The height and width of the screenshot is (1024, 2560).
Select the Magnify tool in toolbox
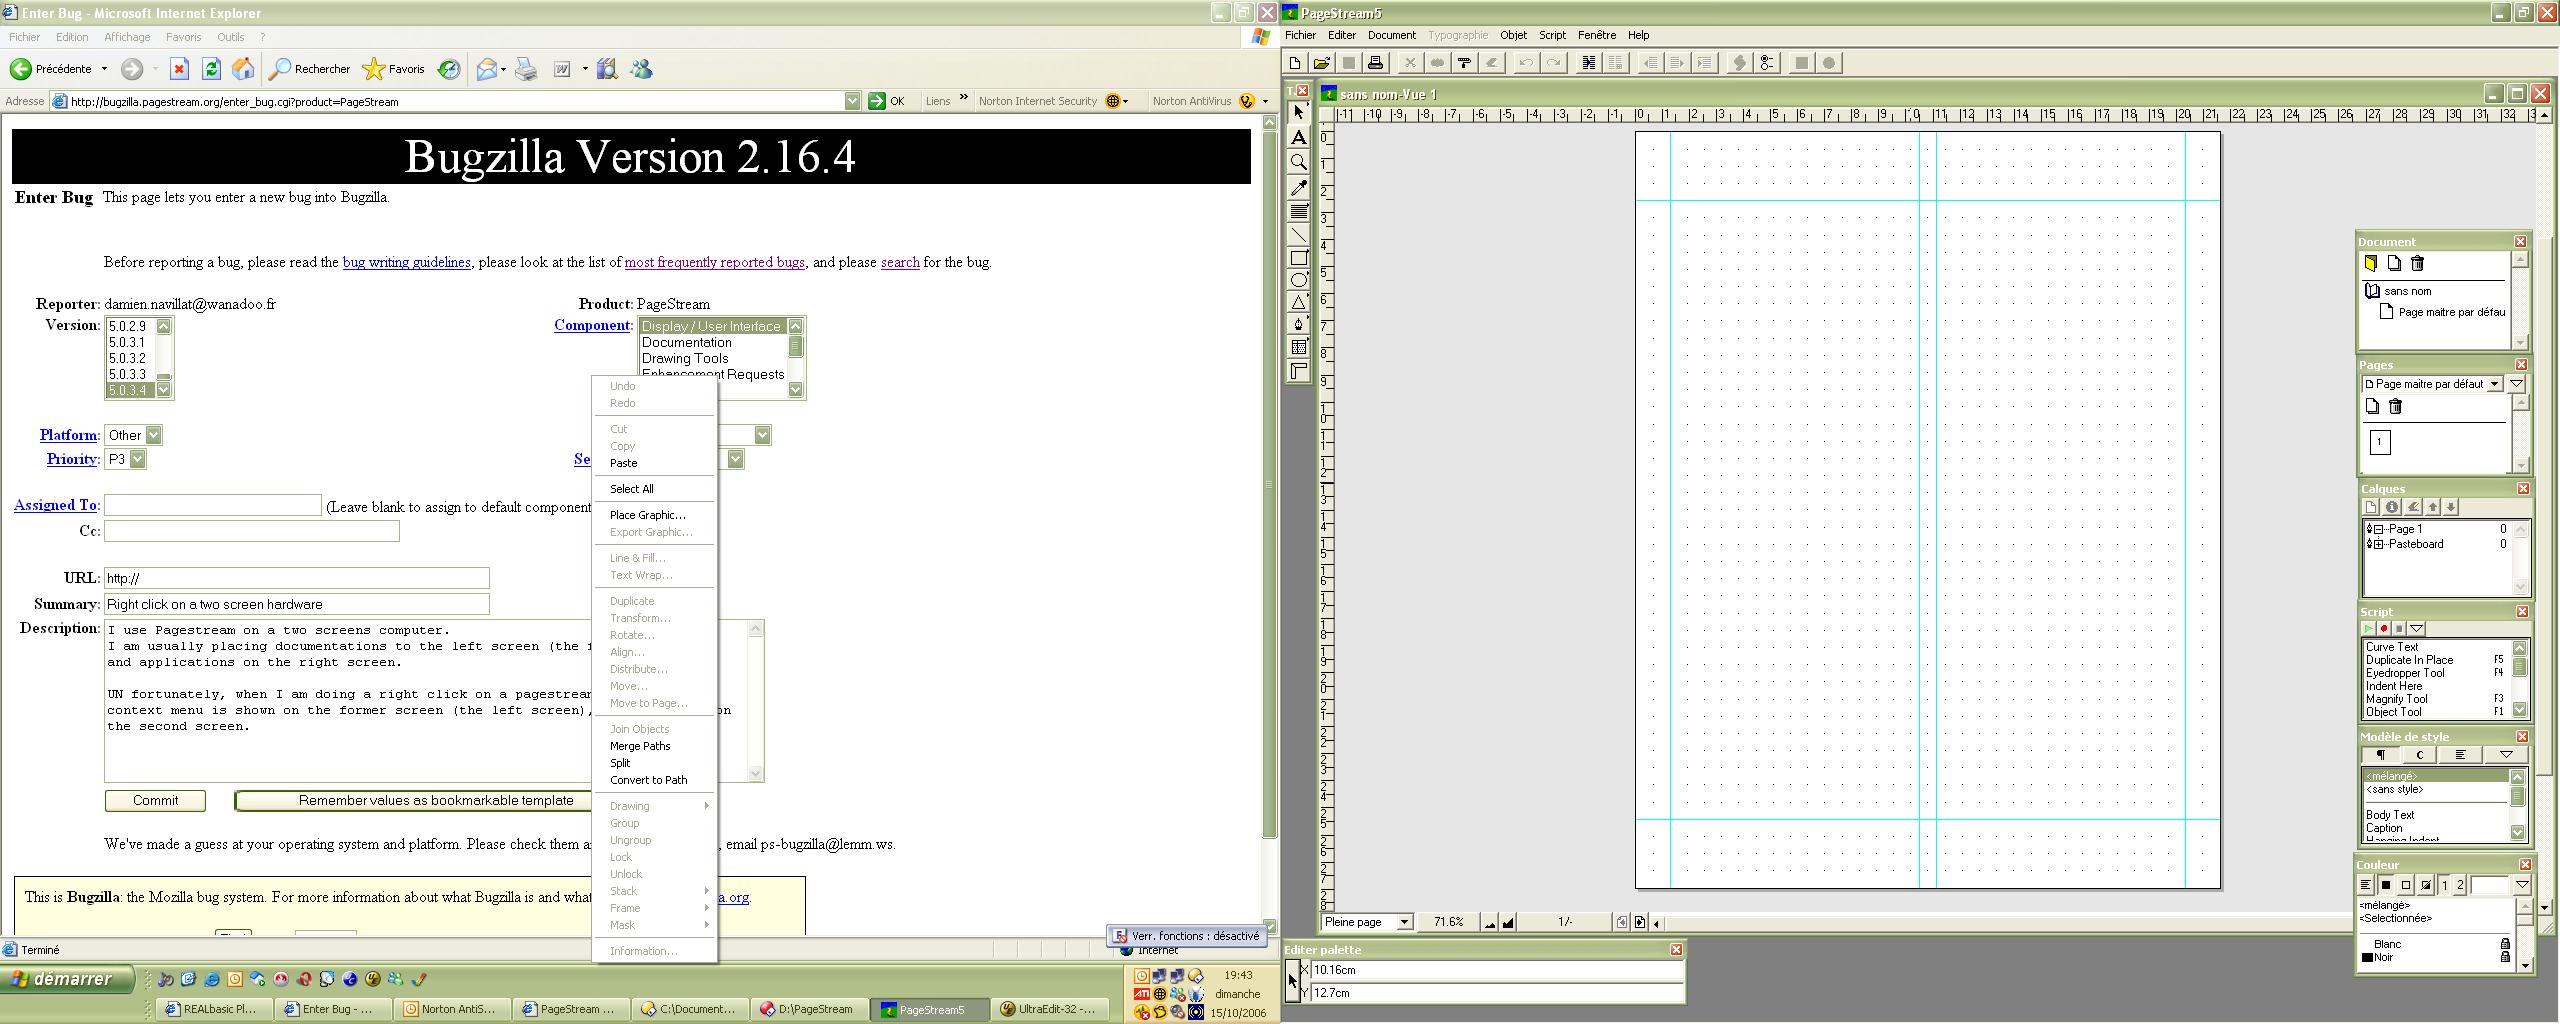tap(1298, 162)
